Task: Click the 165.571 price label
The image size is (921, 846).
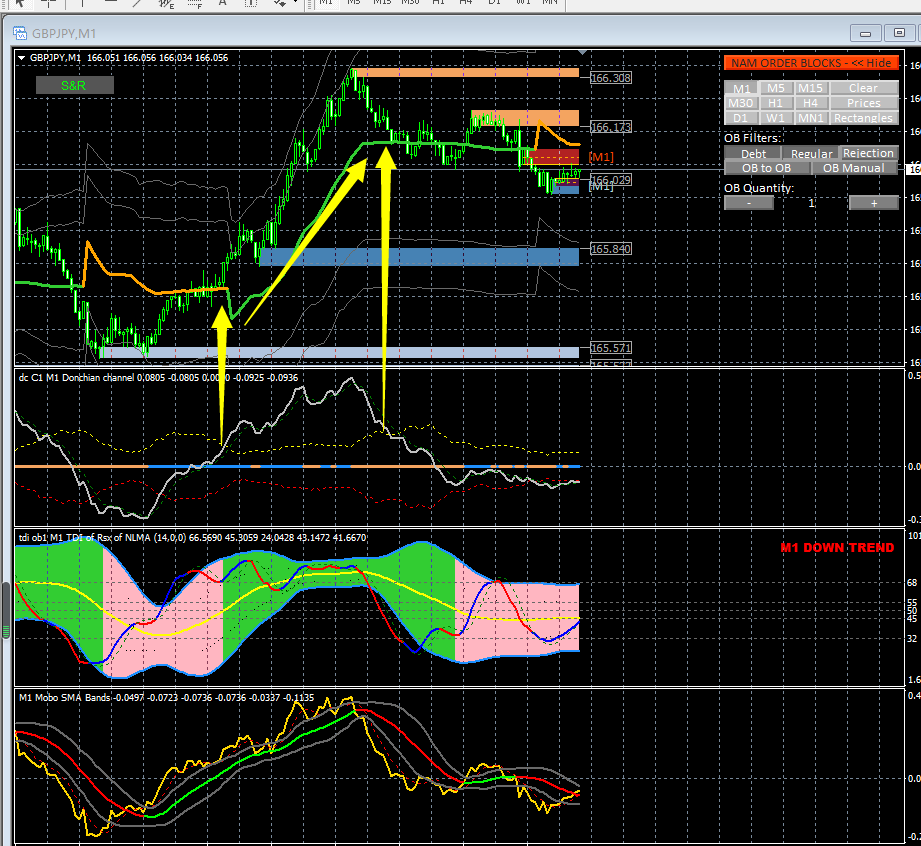Action: [611, 348]
